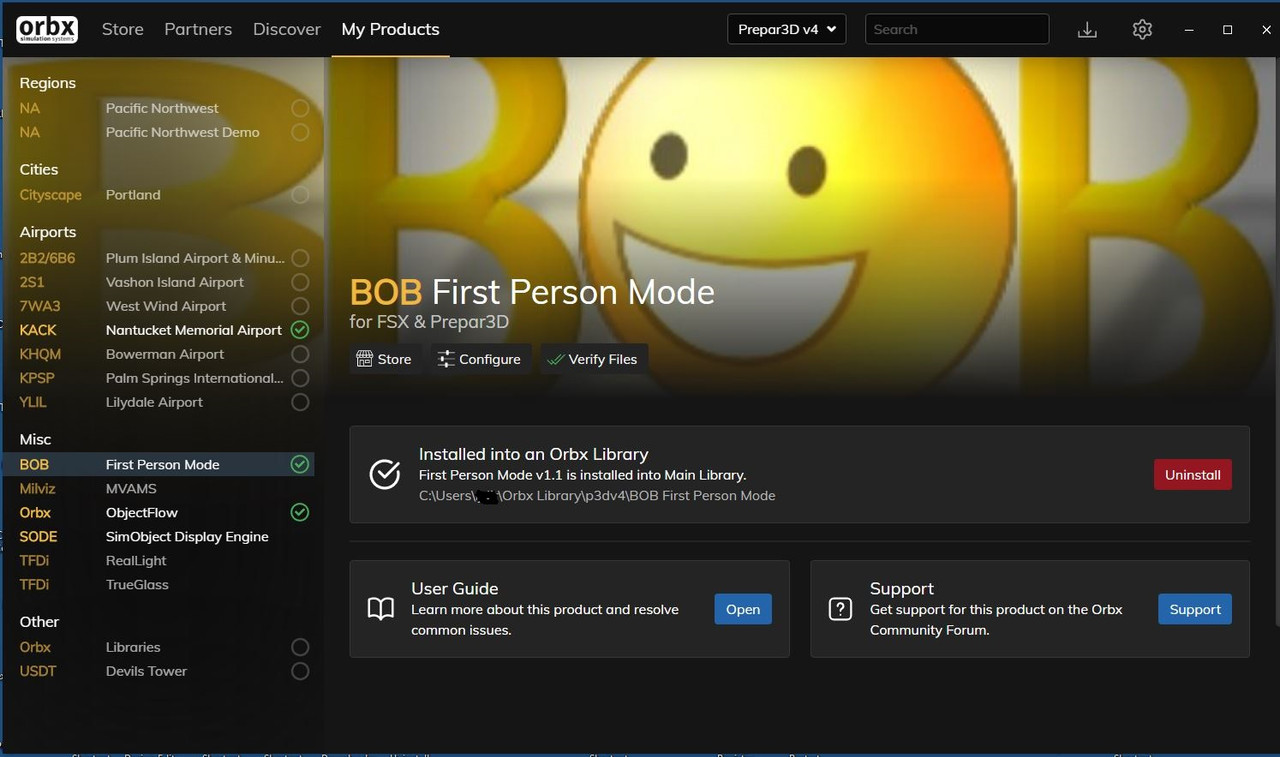
Task: Toggle the Plum Island Airport install circle
Action: pos(300,258)
